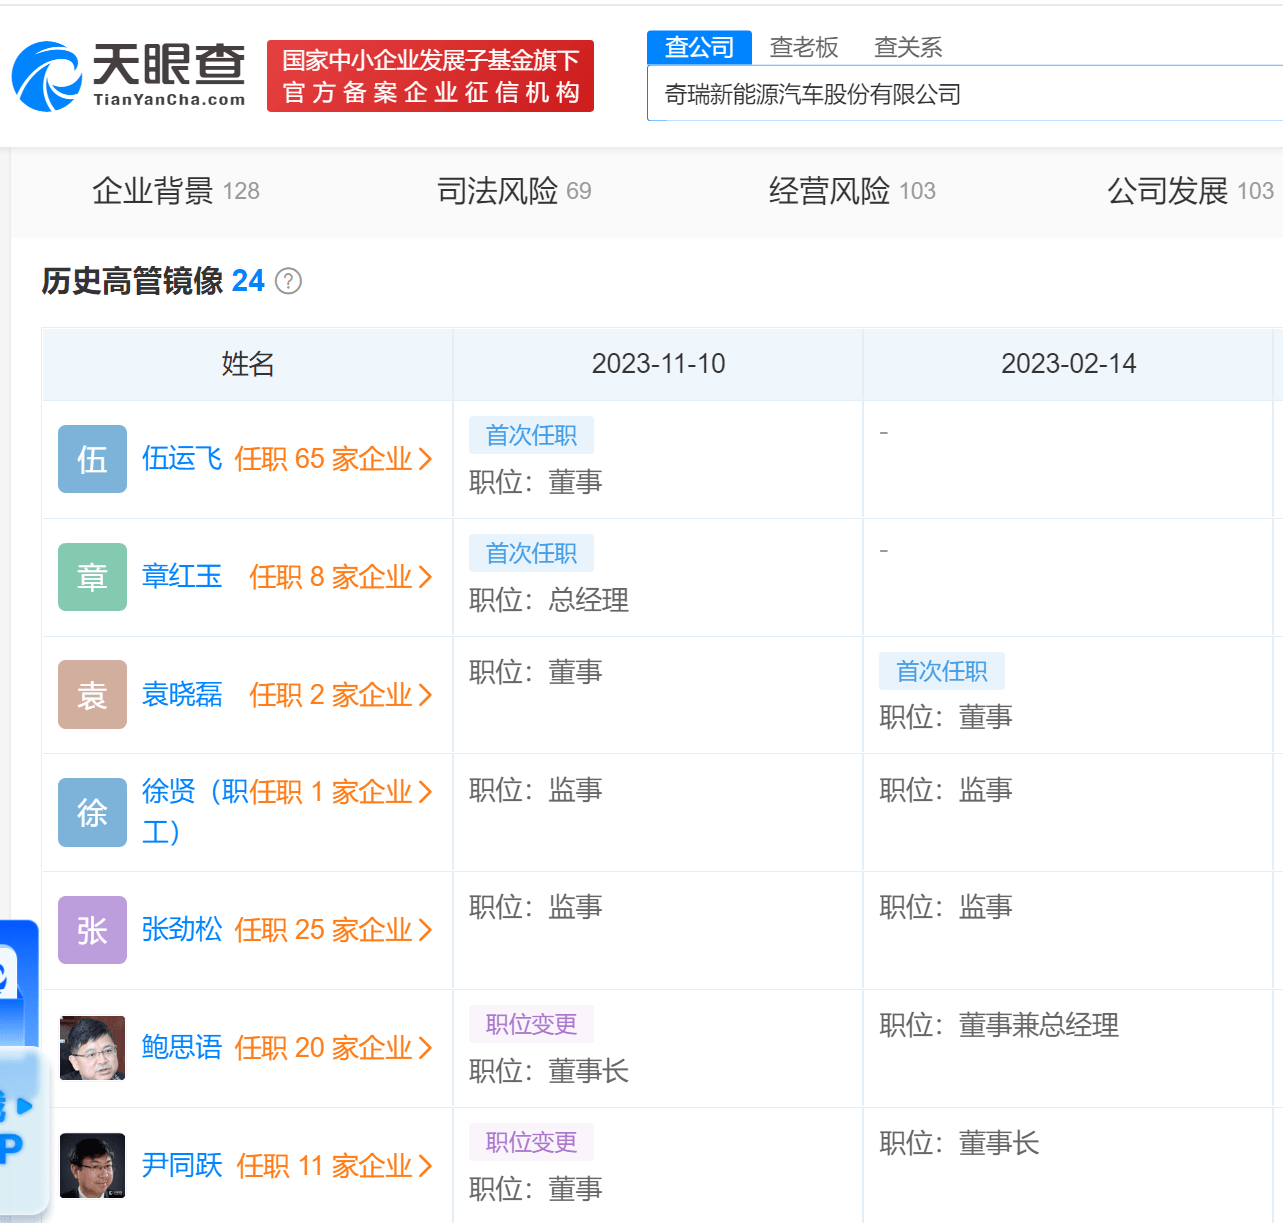Open 鲍思语's name link

click(182, 1047)
